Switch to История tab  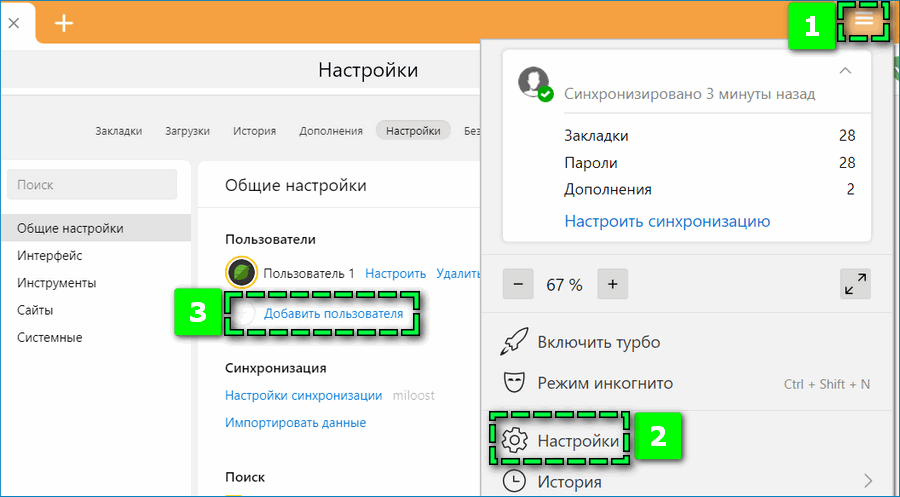pyautogui.click(x=254, y=131)
